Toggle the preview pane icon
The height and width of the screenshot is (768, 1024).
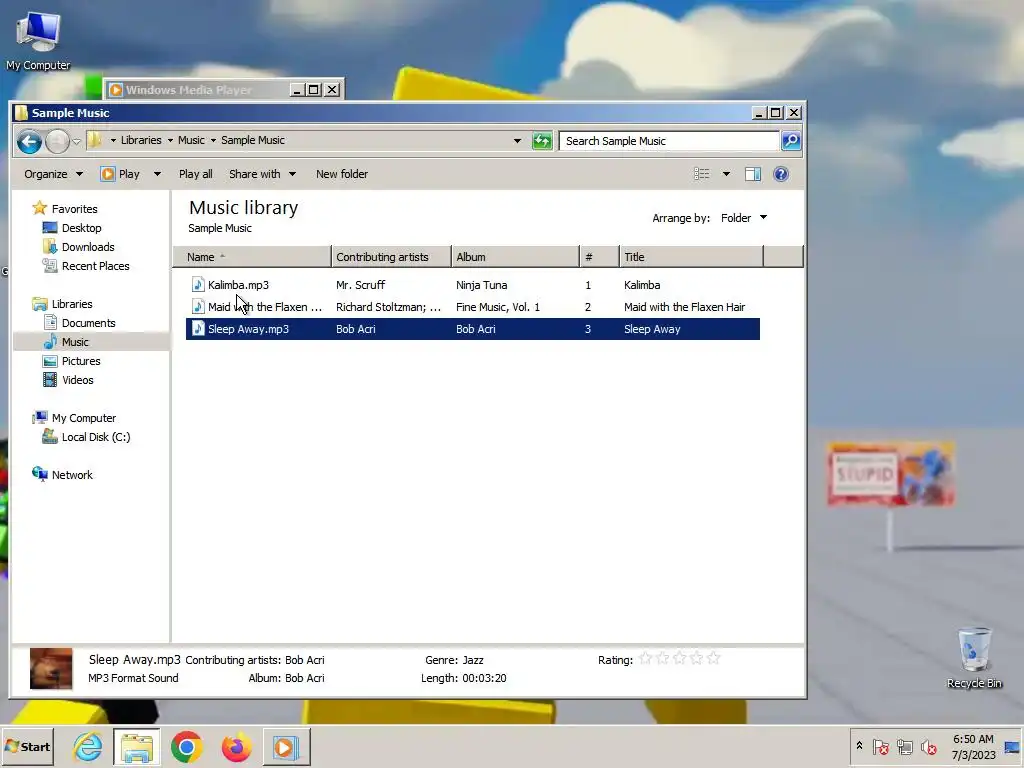753,174
